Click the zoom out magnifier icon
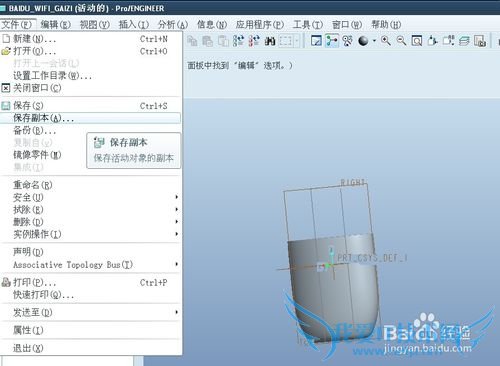Screen dimensions: 500x366 tap(401, 41)
